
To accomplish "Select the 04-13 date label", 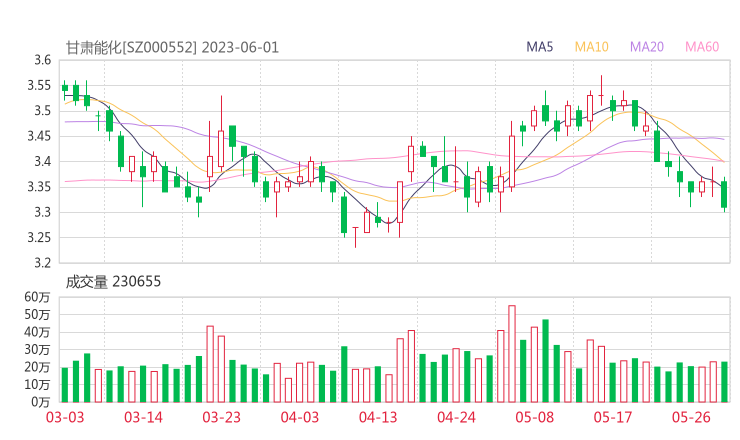I will pyautogui.click(x=378, y=417).
